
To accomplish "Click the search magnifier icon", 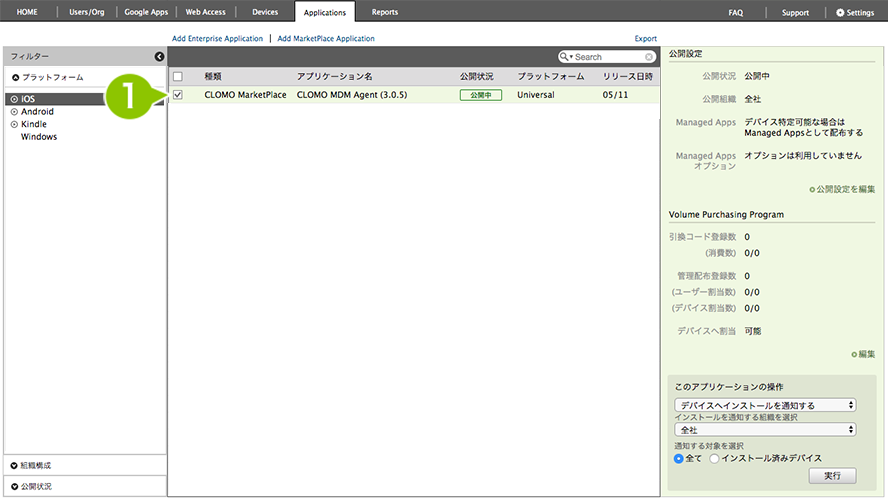I will pos(566,57).
